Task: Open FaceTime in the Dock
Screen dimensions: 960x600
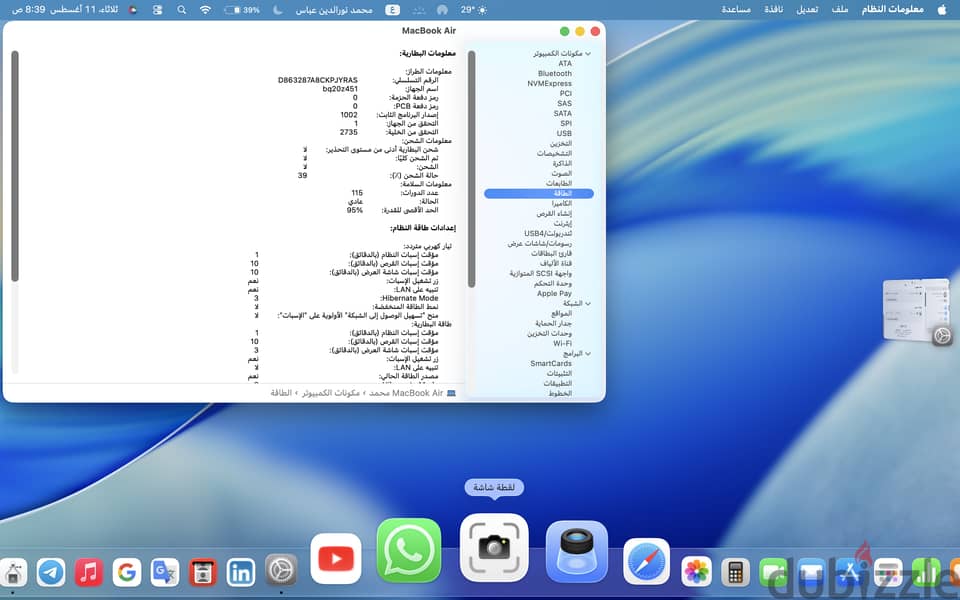Action: tap(773, 572)
